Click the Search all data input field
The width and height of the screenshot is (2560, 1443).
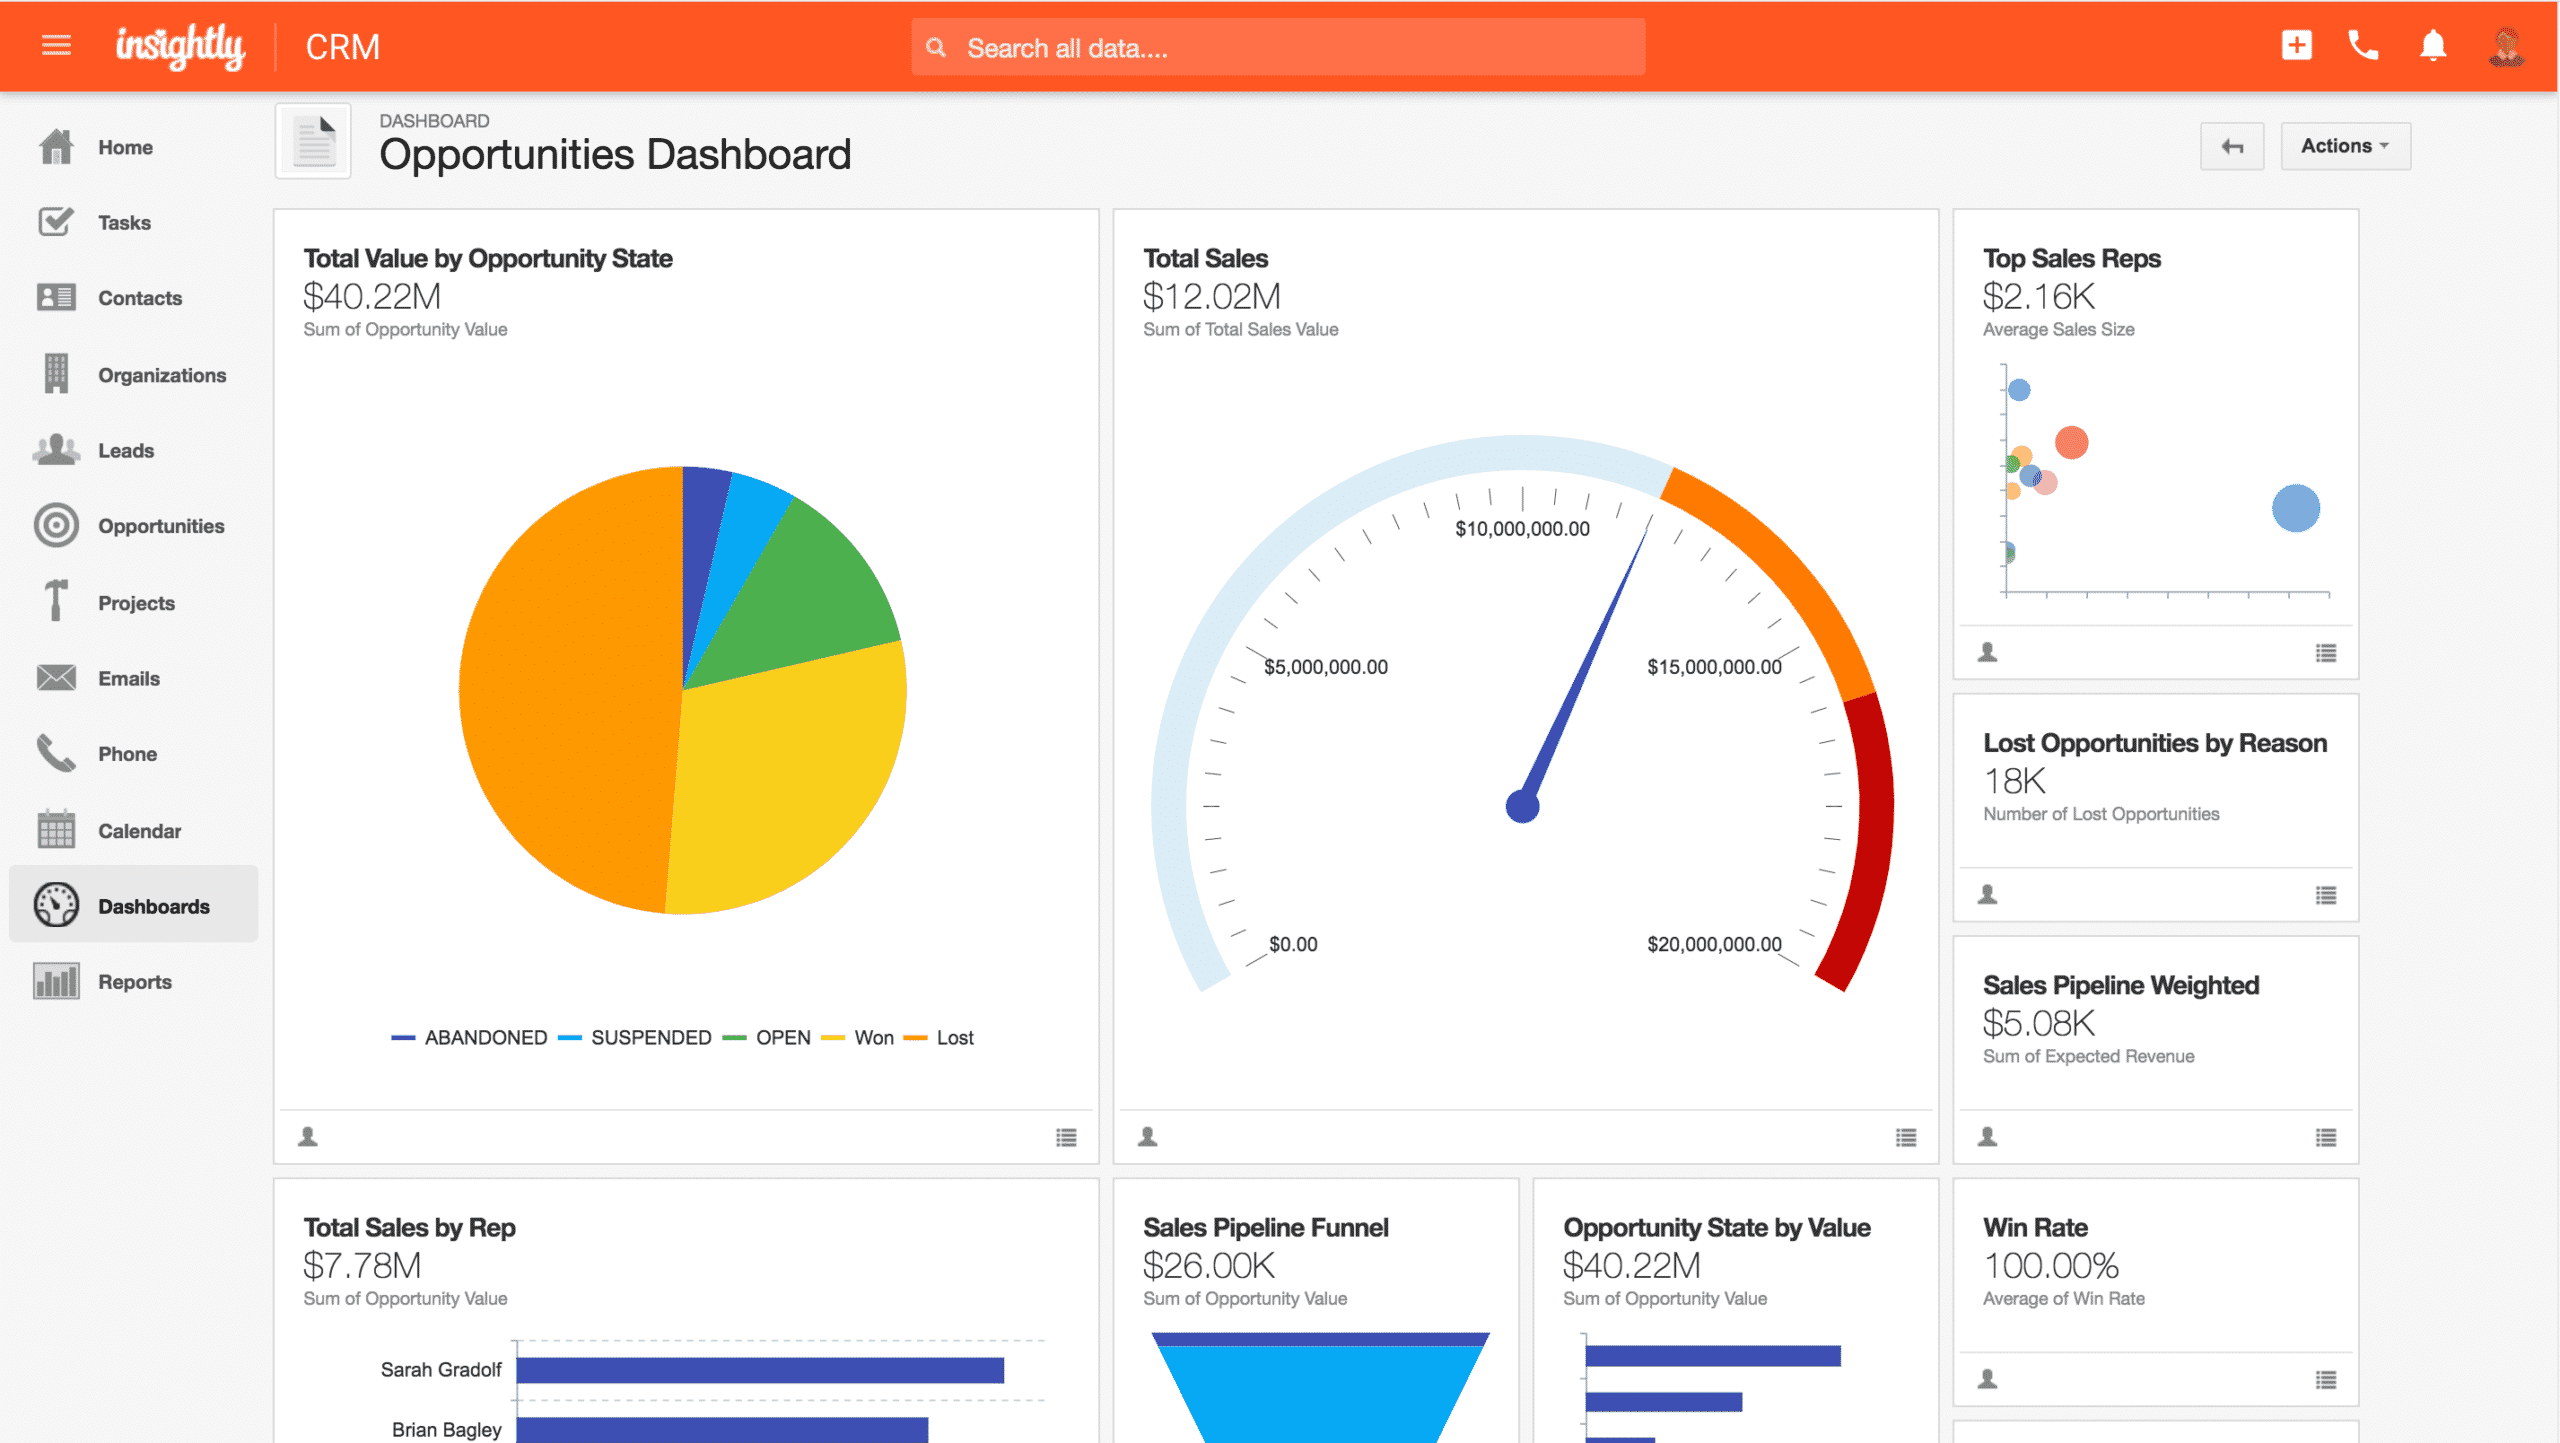click(x=1280, y=47)
